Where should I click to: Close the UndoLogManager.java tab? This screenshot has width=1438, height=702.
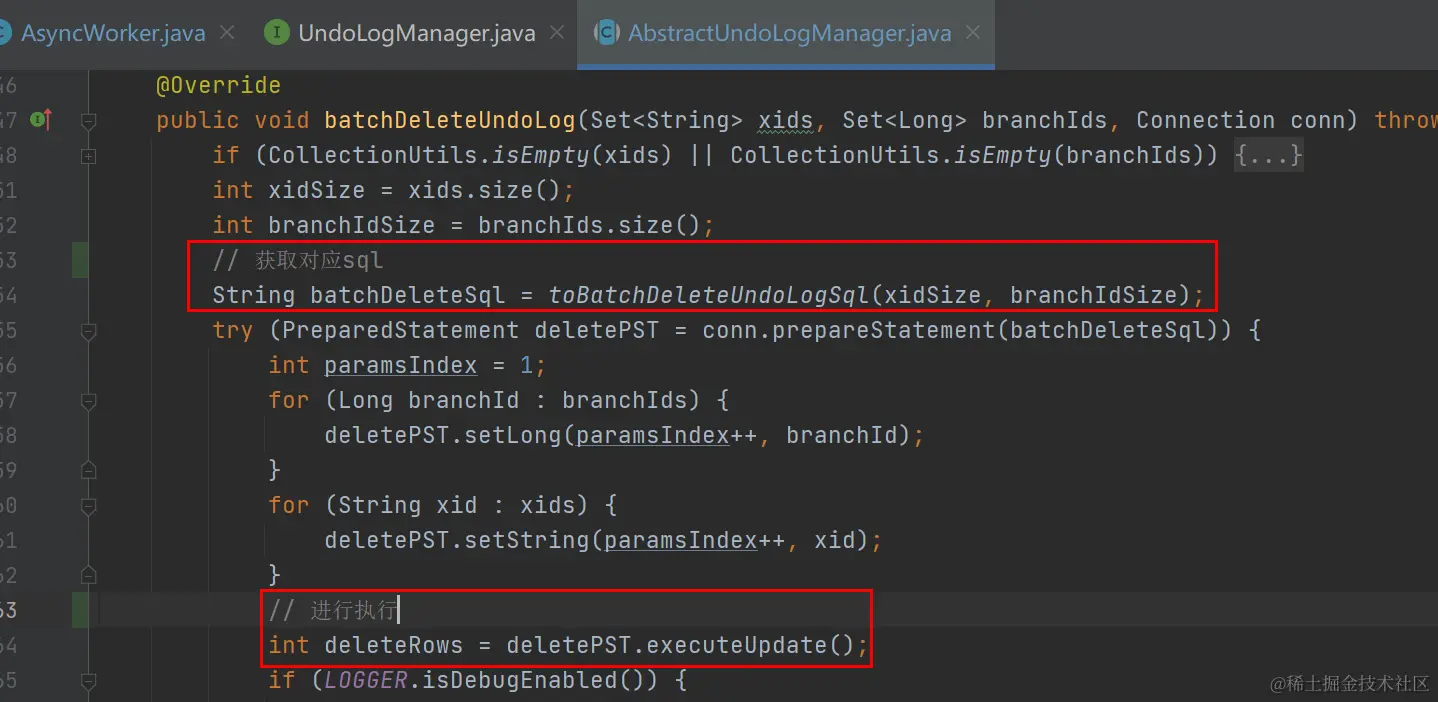tap(557, 33)
